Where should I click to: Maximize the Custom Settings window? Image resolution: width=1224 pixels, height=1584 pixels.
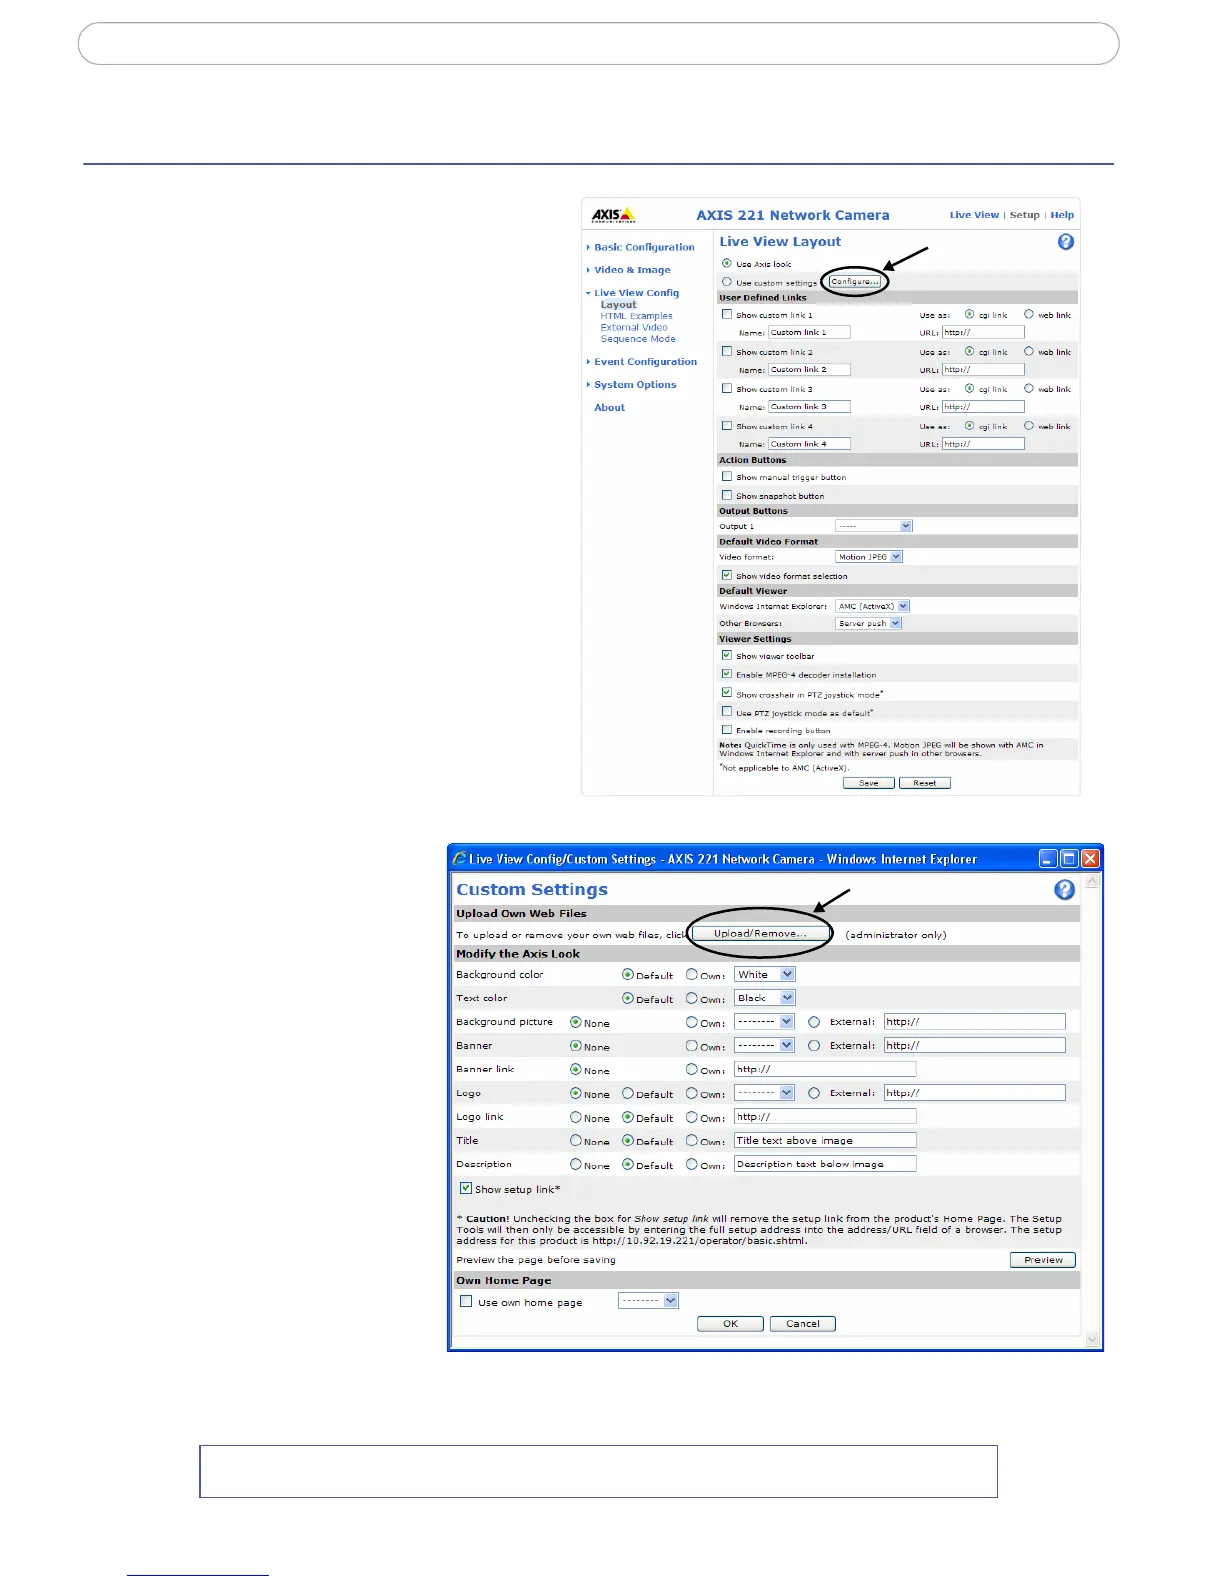pyautogui.click(x=1069, y=858)
